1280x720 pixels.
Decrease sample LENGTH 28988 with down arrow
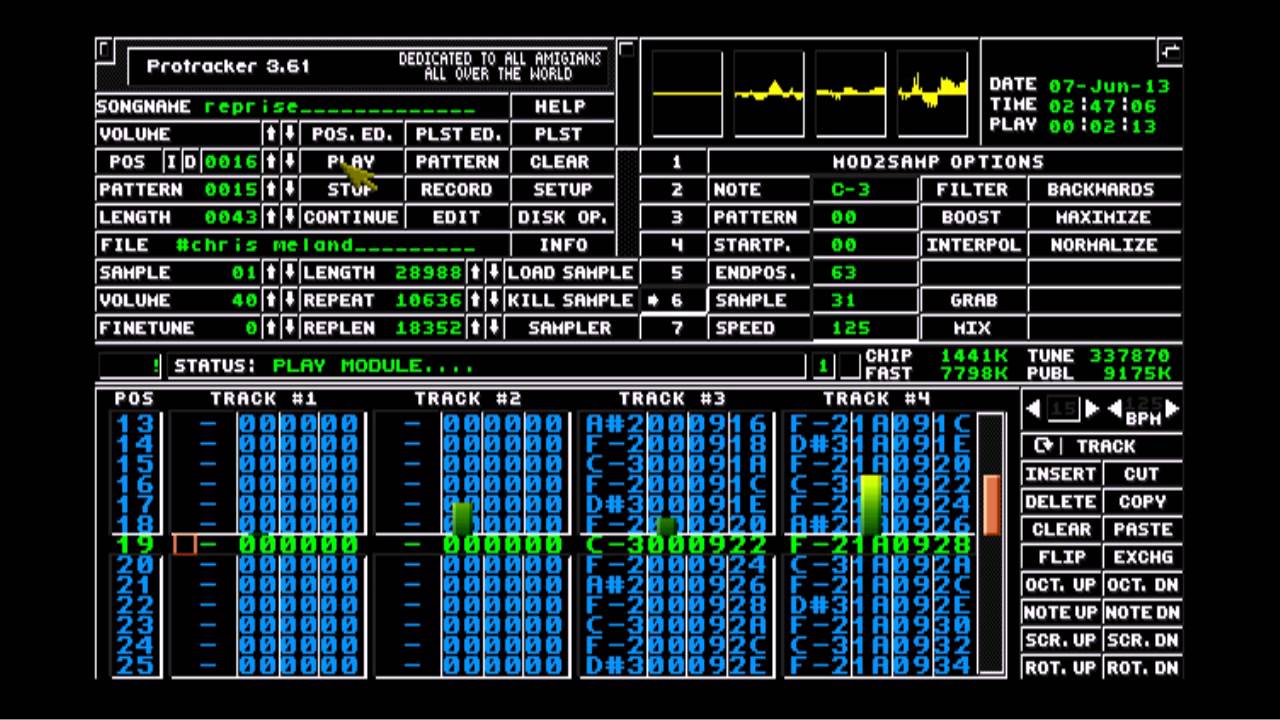(x=493, y=272)
